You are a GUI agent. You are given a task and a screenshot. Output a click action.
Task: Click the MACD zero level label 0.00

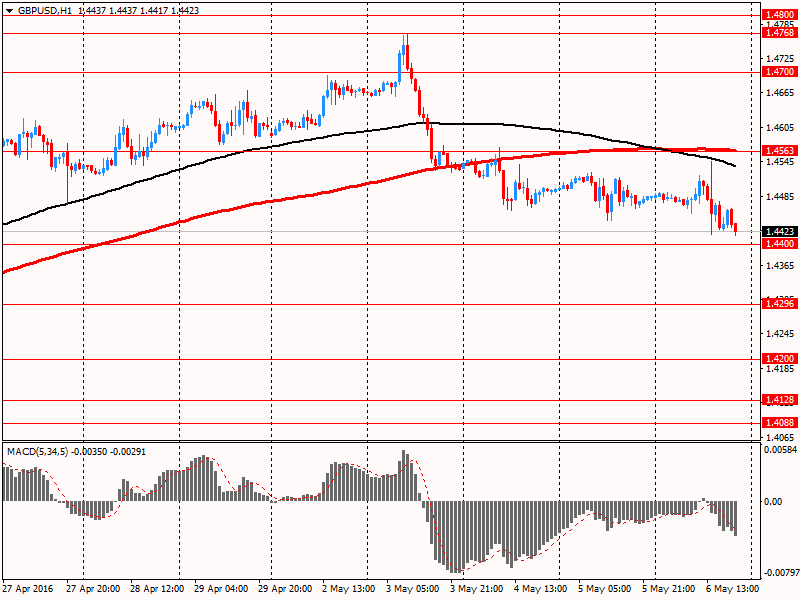click(x=773, y=502)
